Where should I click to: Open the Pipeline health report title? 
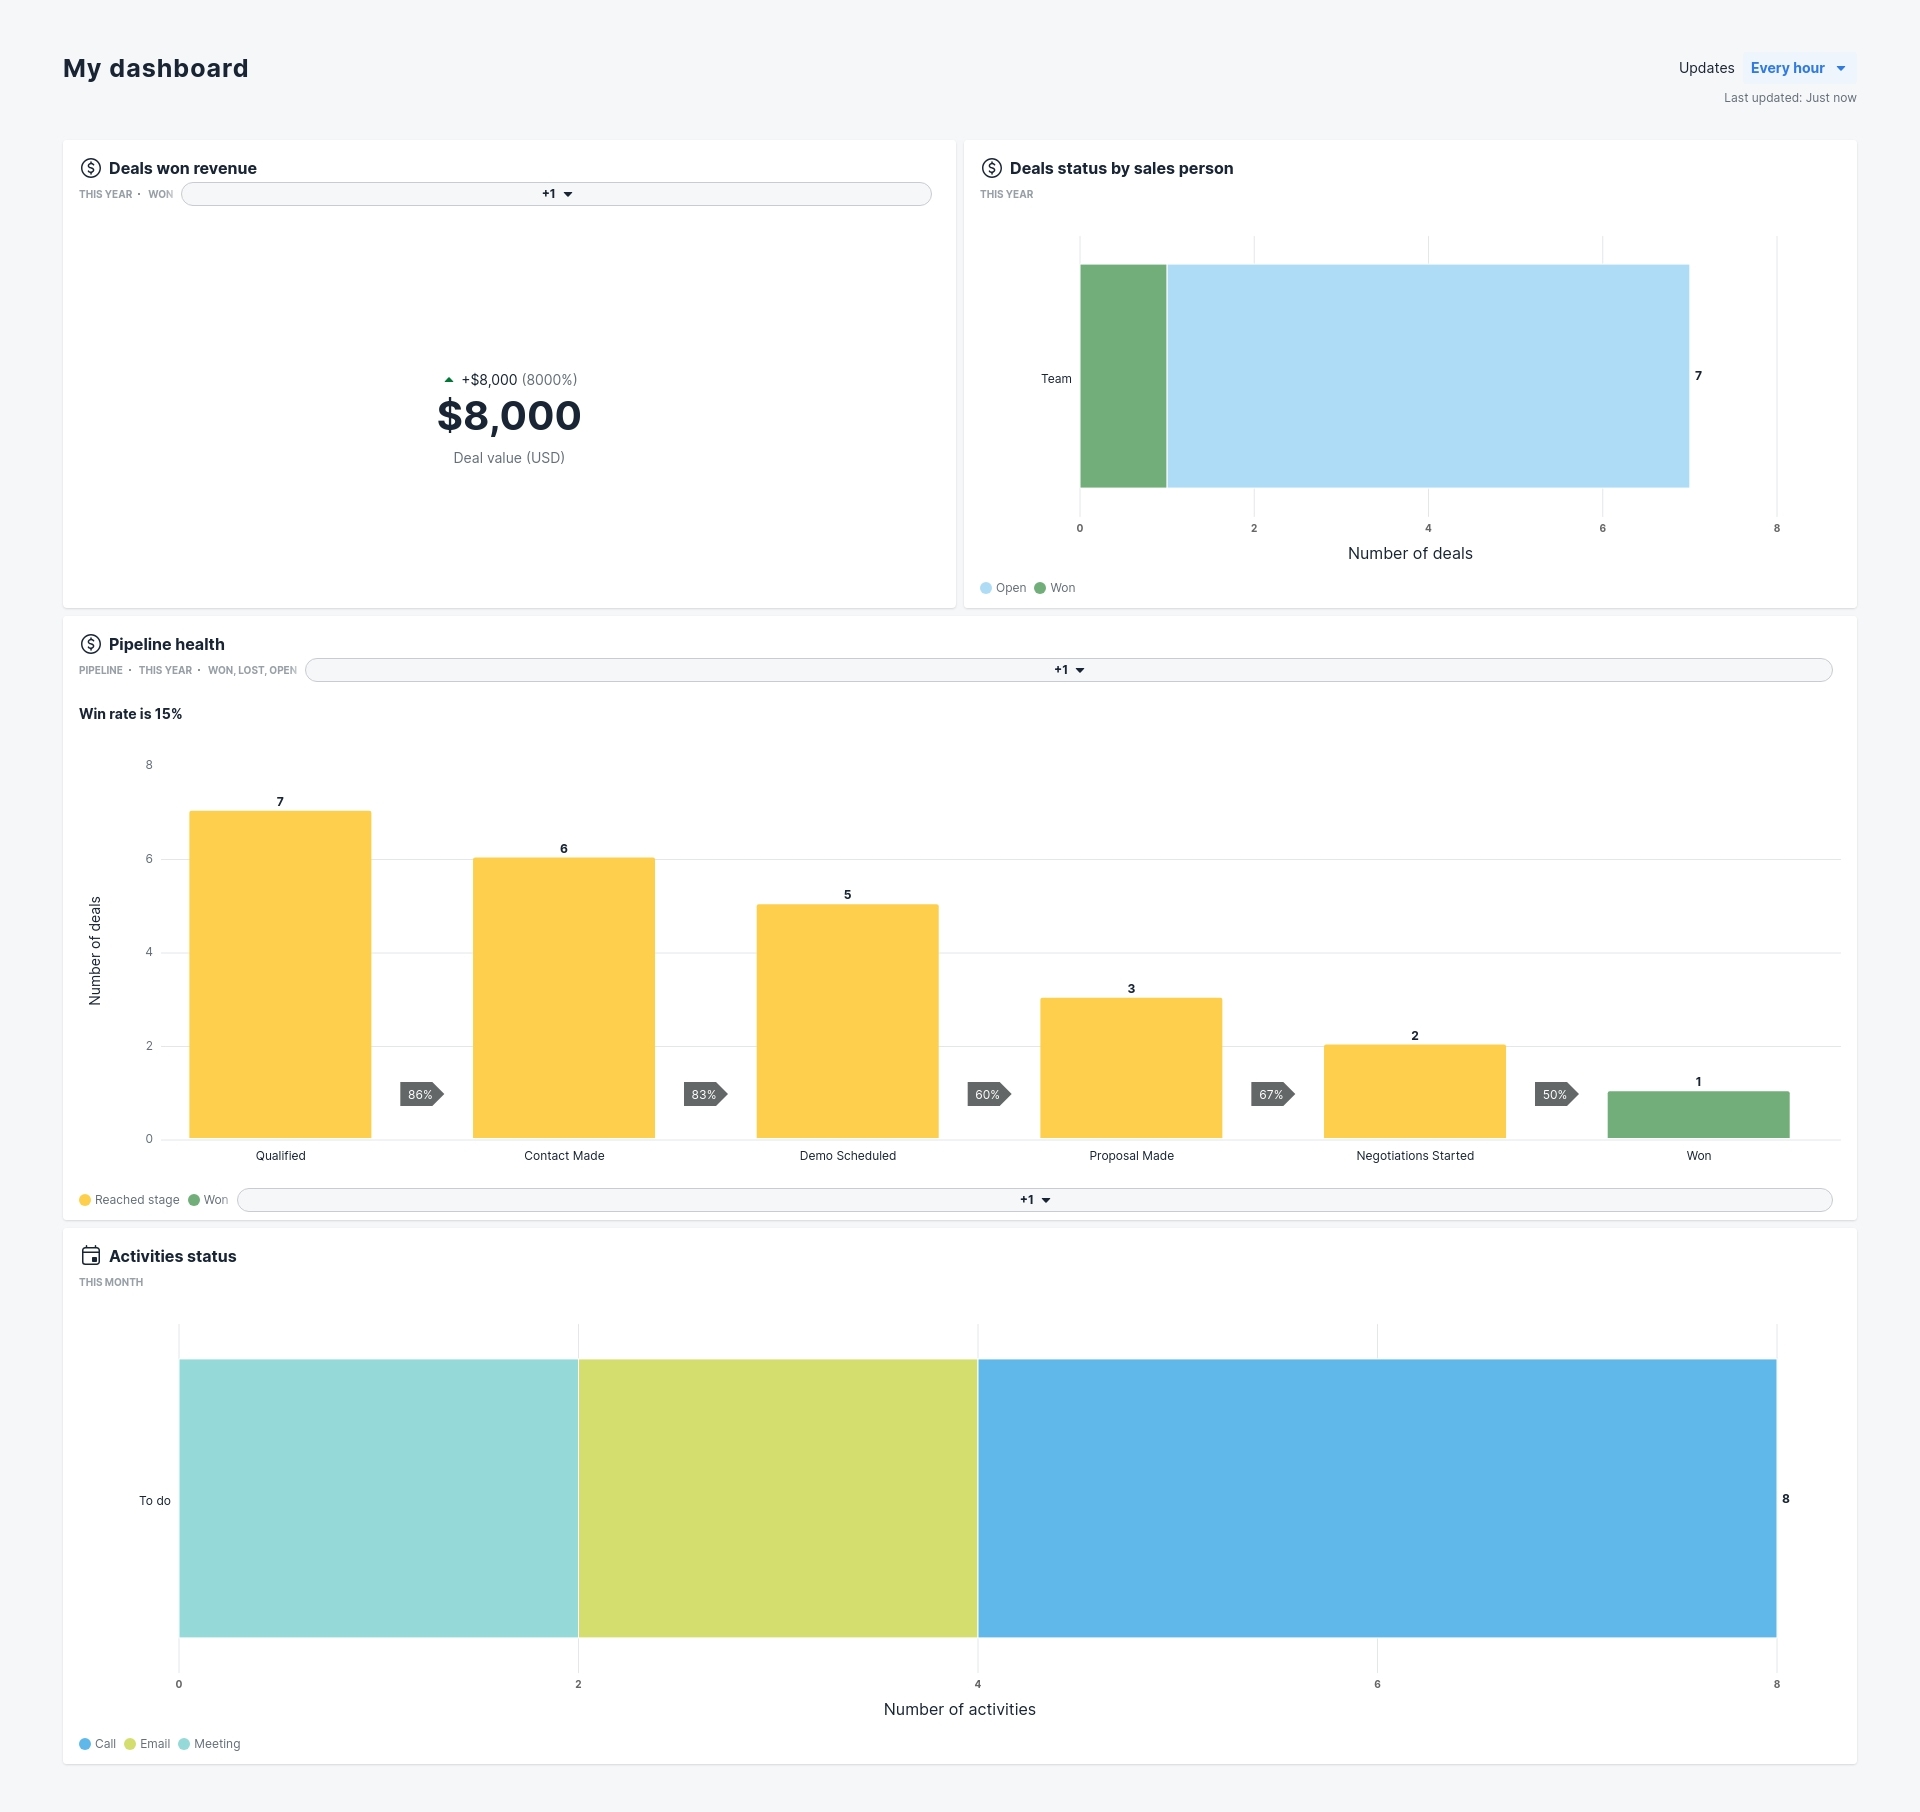pyautogui.click(x=166, y=644)
